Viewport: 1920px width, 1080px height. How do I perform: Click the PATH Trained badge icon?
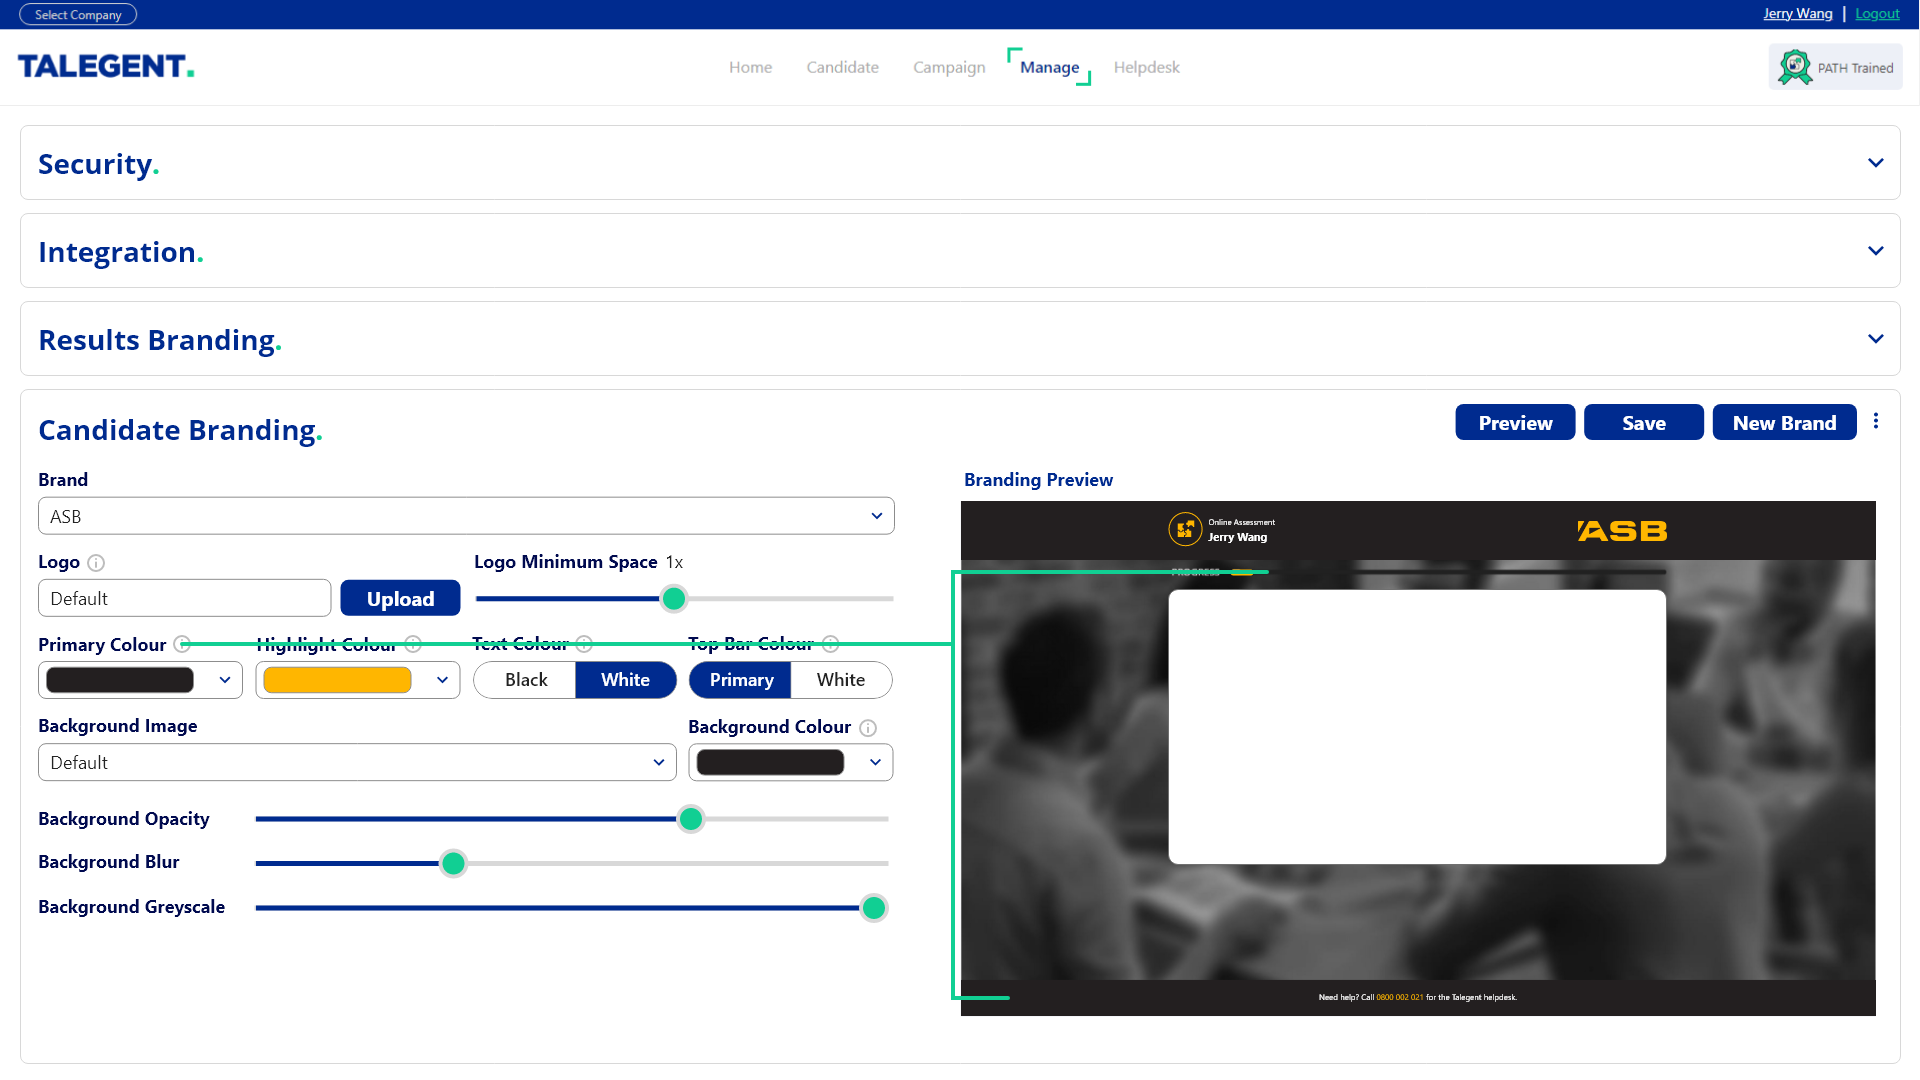(x=1795, y=67)
